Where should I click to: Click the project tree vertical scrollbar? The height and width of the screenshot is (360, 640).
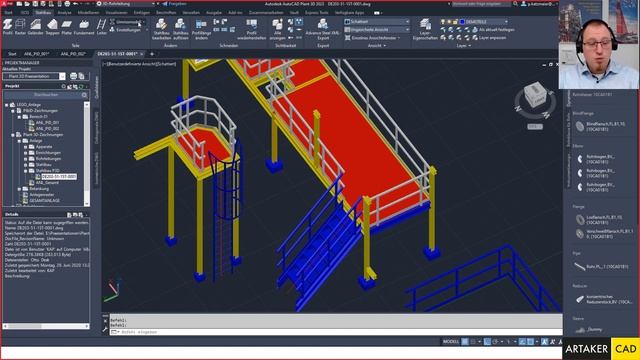pos(87,153)
